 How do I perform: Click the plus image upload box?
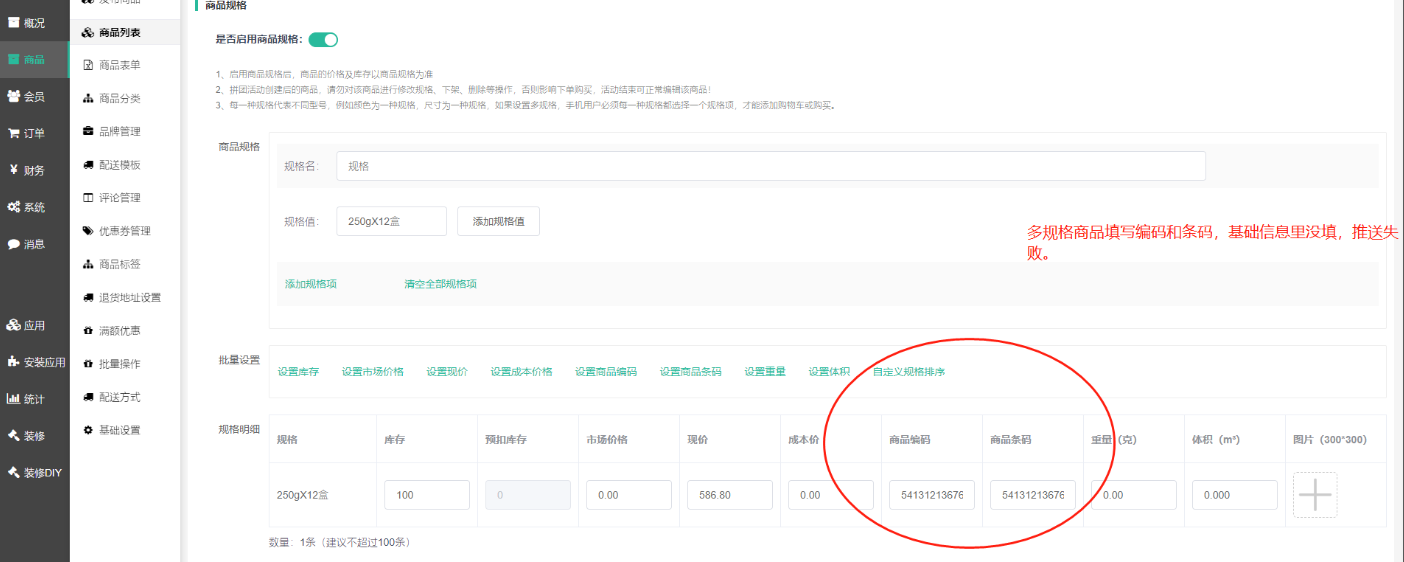coord(1315,495)
